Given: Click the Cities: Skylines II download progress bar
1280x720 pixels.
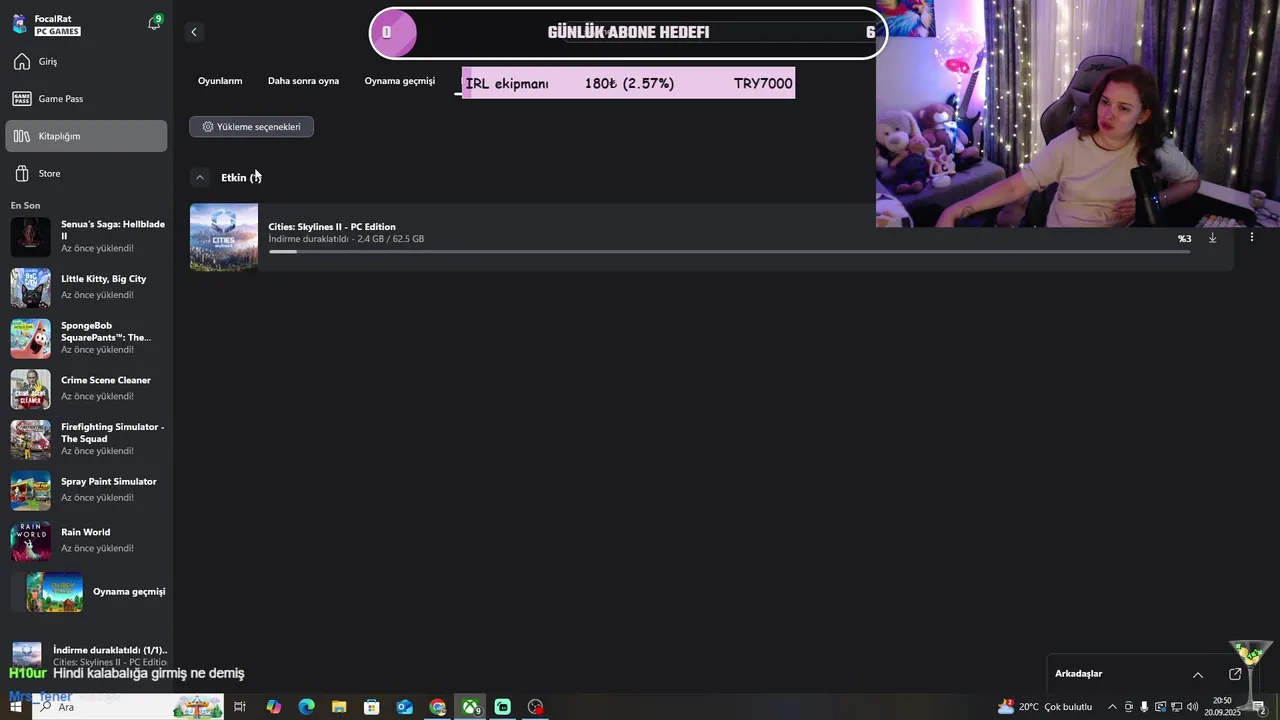Looking at the screenshot, I should tap(729, 252).
